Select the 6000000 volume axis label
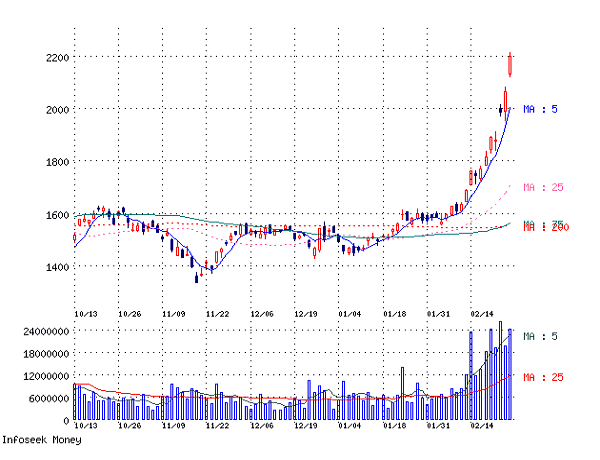600x460 pixels. 49,399
